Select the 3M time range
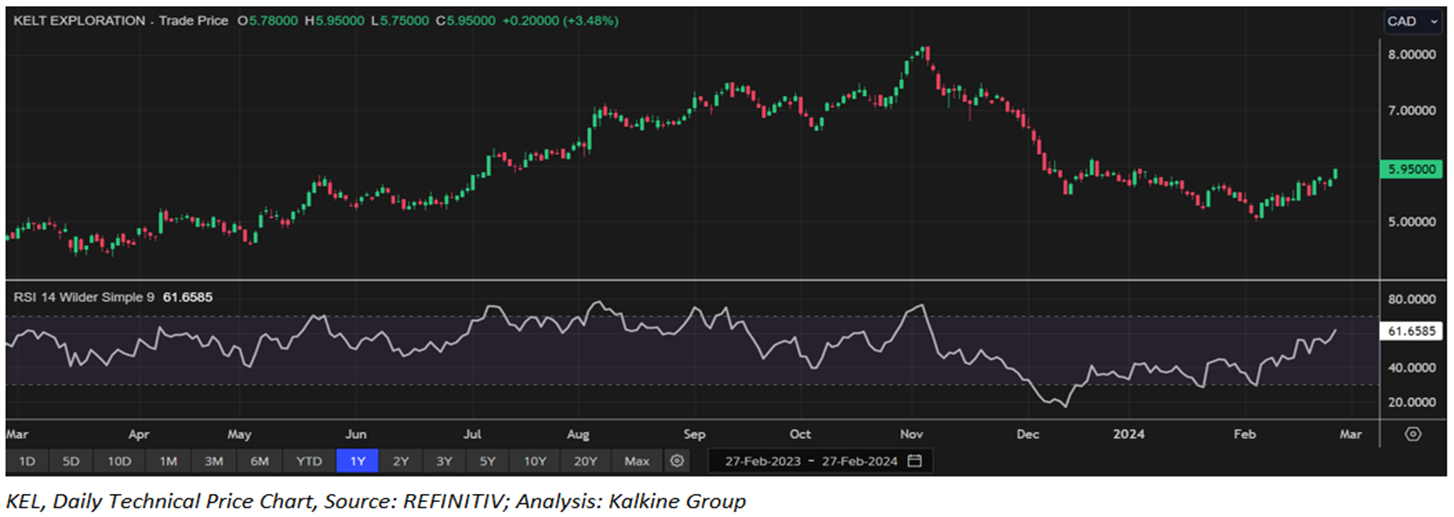This screenshot has height=517, width=1454. 213,461
